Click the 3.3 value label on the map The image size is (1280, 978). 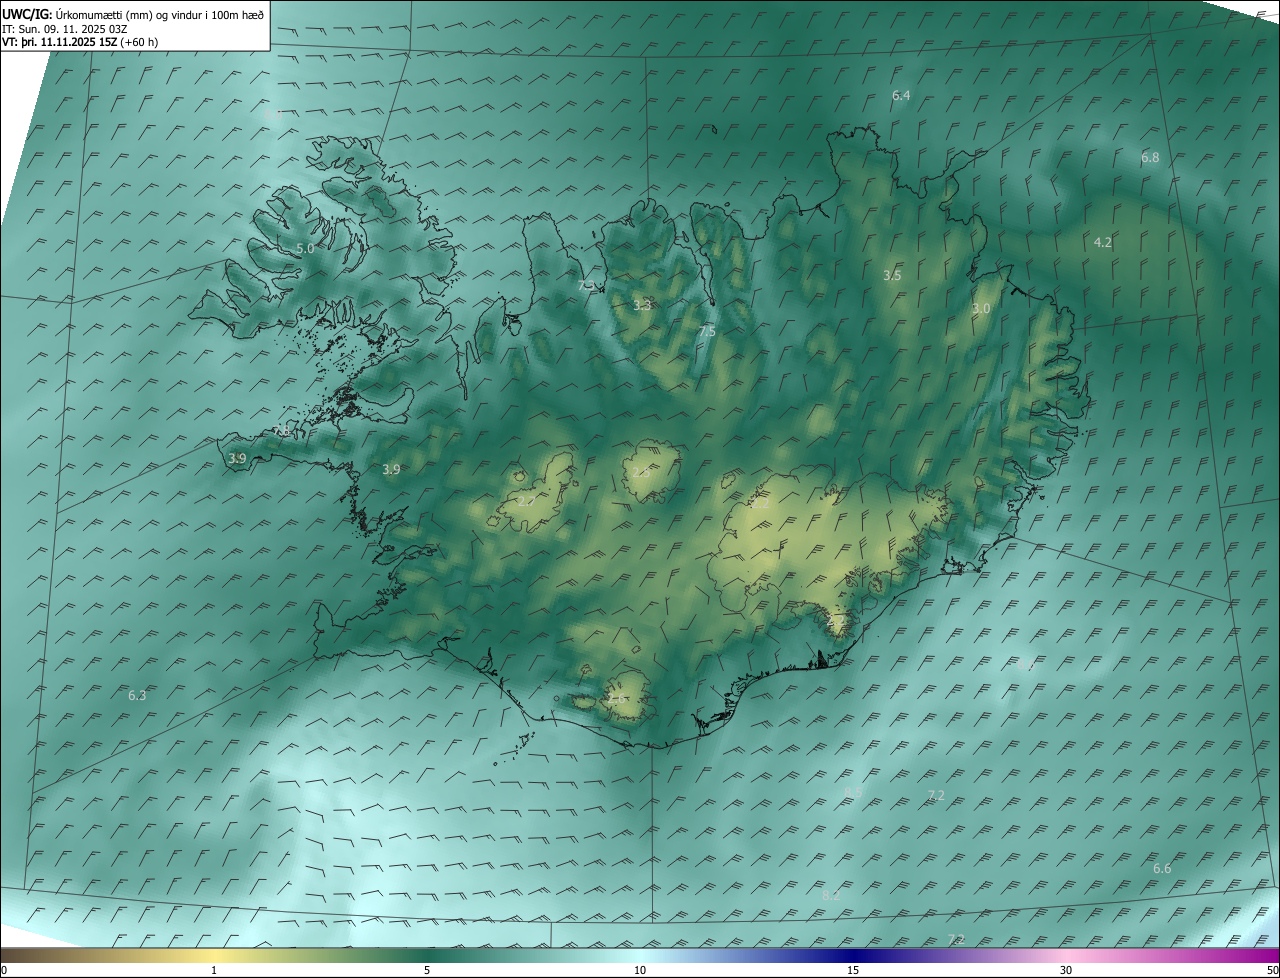642,306
